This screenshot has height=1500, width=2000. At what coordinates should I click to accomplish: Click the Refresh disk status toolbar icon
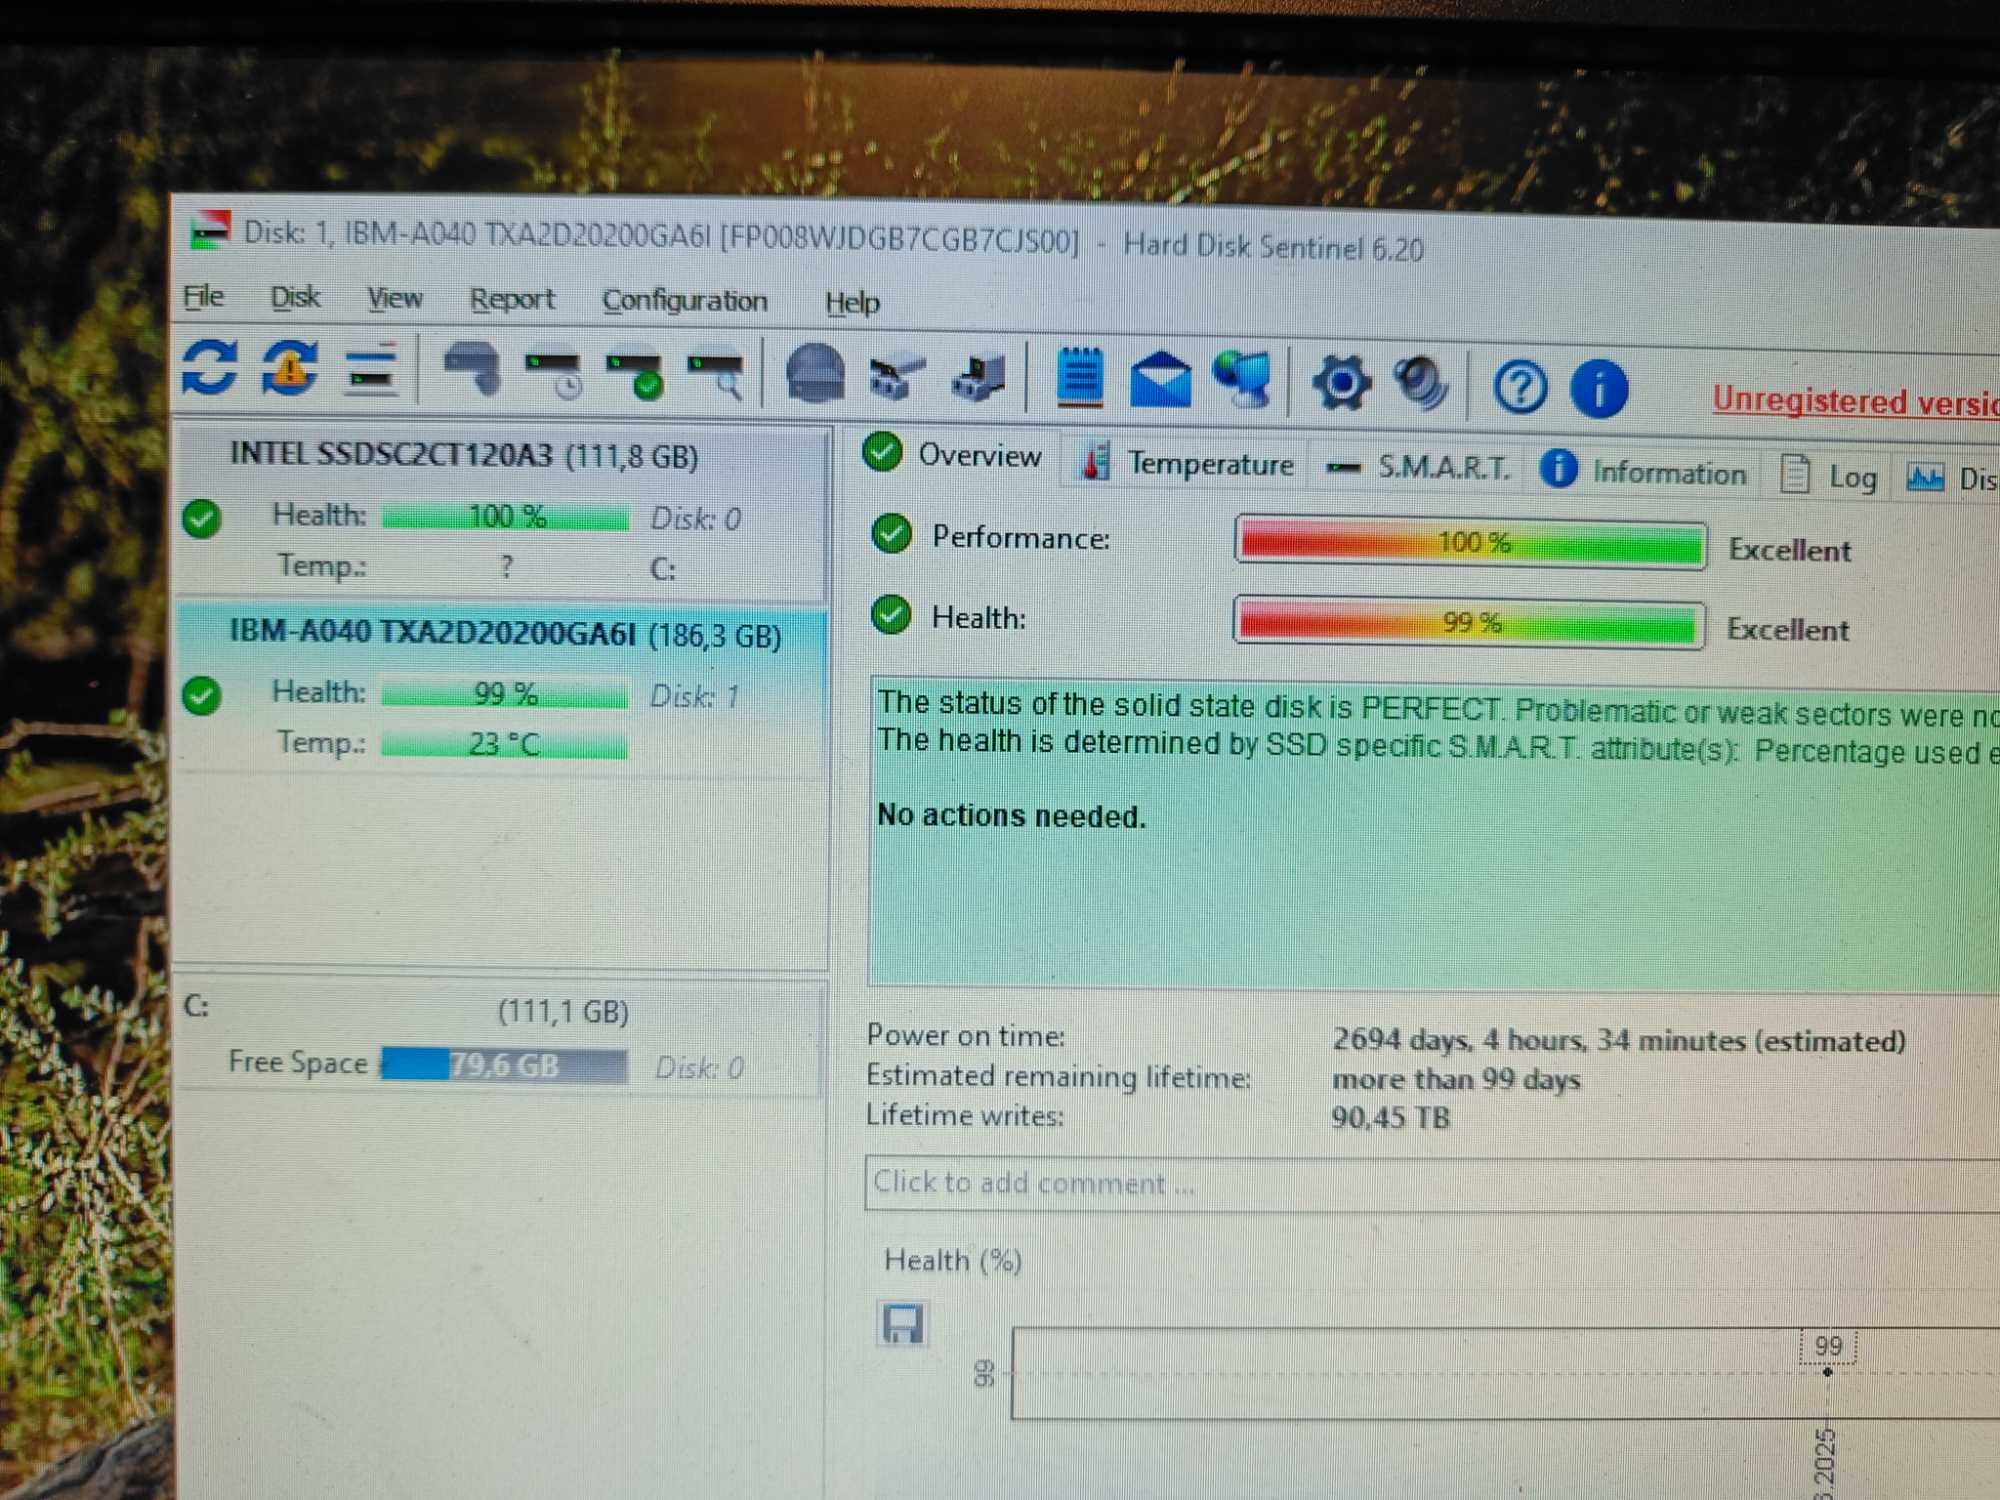pyautogui.click(x=209, y=368)
